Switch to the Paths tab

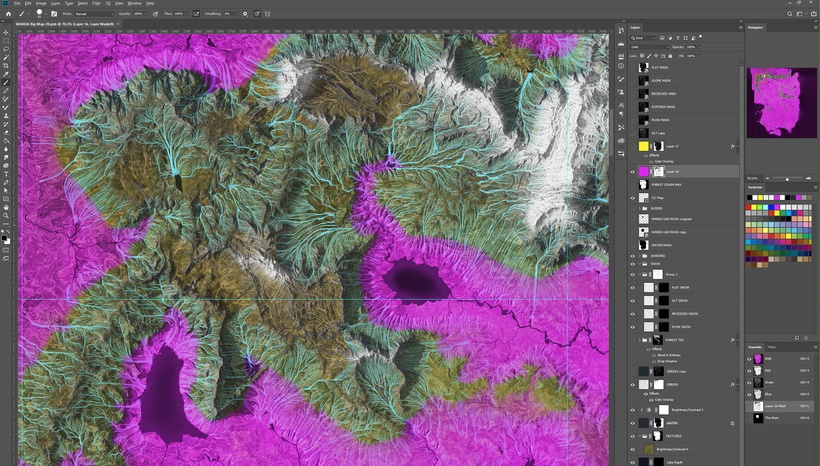click(771, 347)
